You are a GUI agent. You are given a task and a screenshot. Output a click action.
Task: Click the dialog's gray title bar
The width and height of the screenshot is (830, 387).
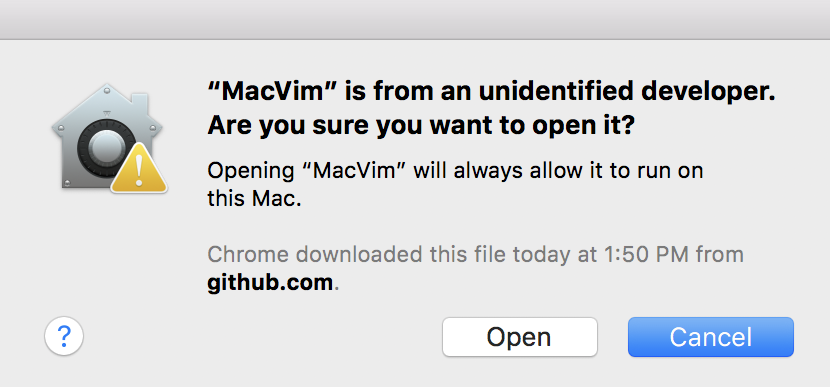pos(415,20)
